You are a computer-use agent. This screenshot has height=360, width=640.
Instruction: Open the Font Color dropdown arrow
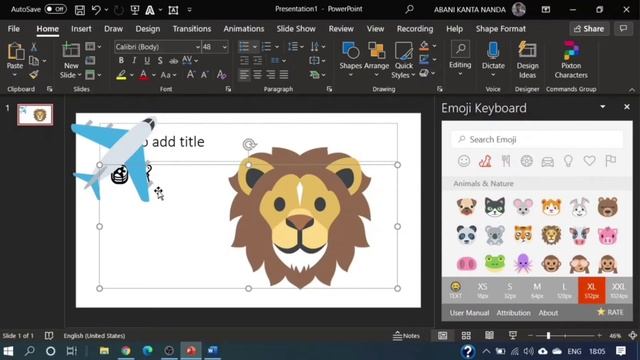point(154,75)
